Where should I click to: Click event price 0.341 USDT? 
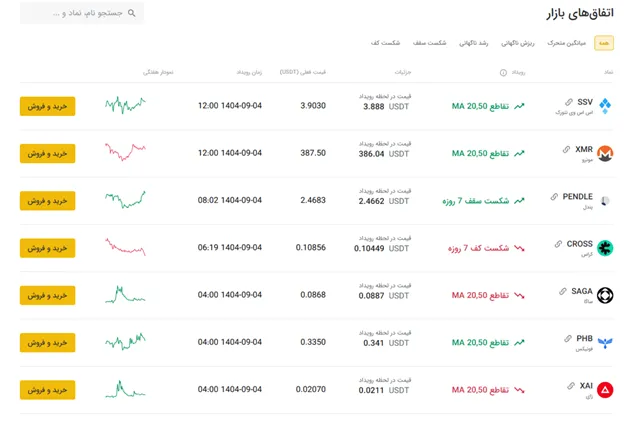(x=386, y=343)
